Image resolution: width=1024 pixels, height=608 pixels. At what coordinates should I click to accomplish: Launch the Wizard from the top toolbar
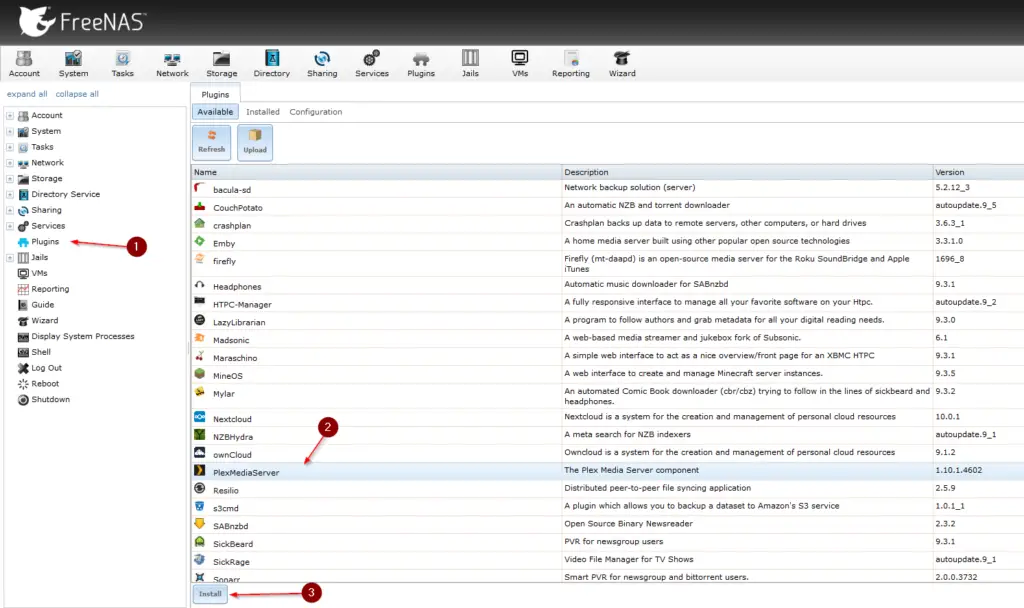pyautogui.click(x=622, y=64)
